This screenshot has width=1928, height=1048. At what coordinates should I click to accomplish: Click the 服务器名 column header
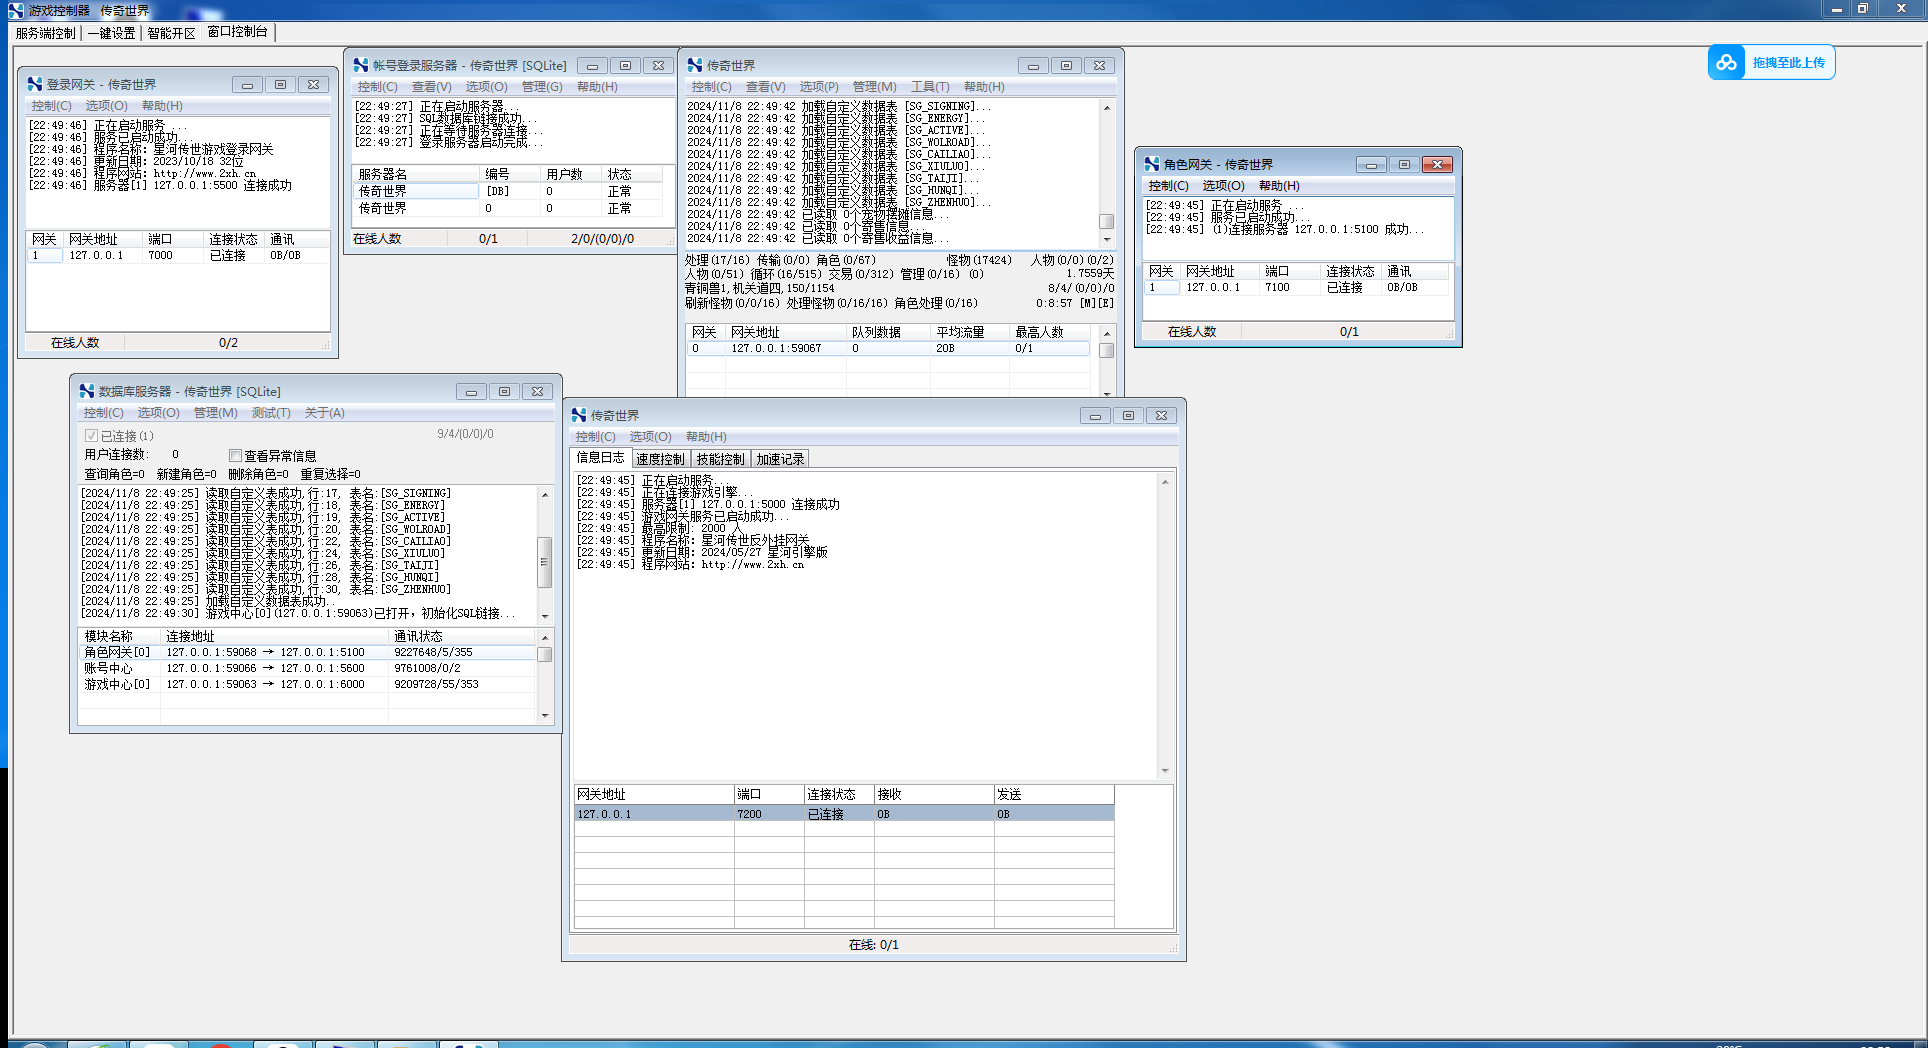coord(416,174)
